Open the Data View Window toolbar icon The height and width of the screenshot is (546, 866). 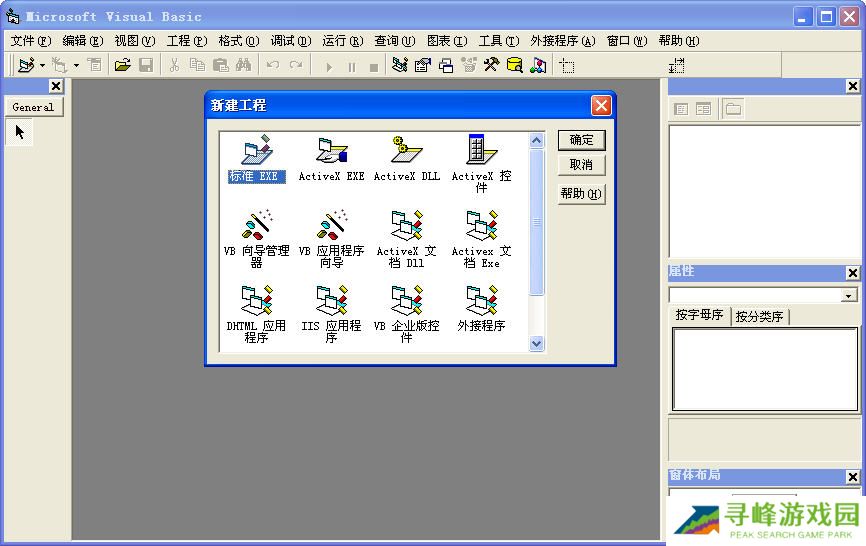click(x=515, y=65)
